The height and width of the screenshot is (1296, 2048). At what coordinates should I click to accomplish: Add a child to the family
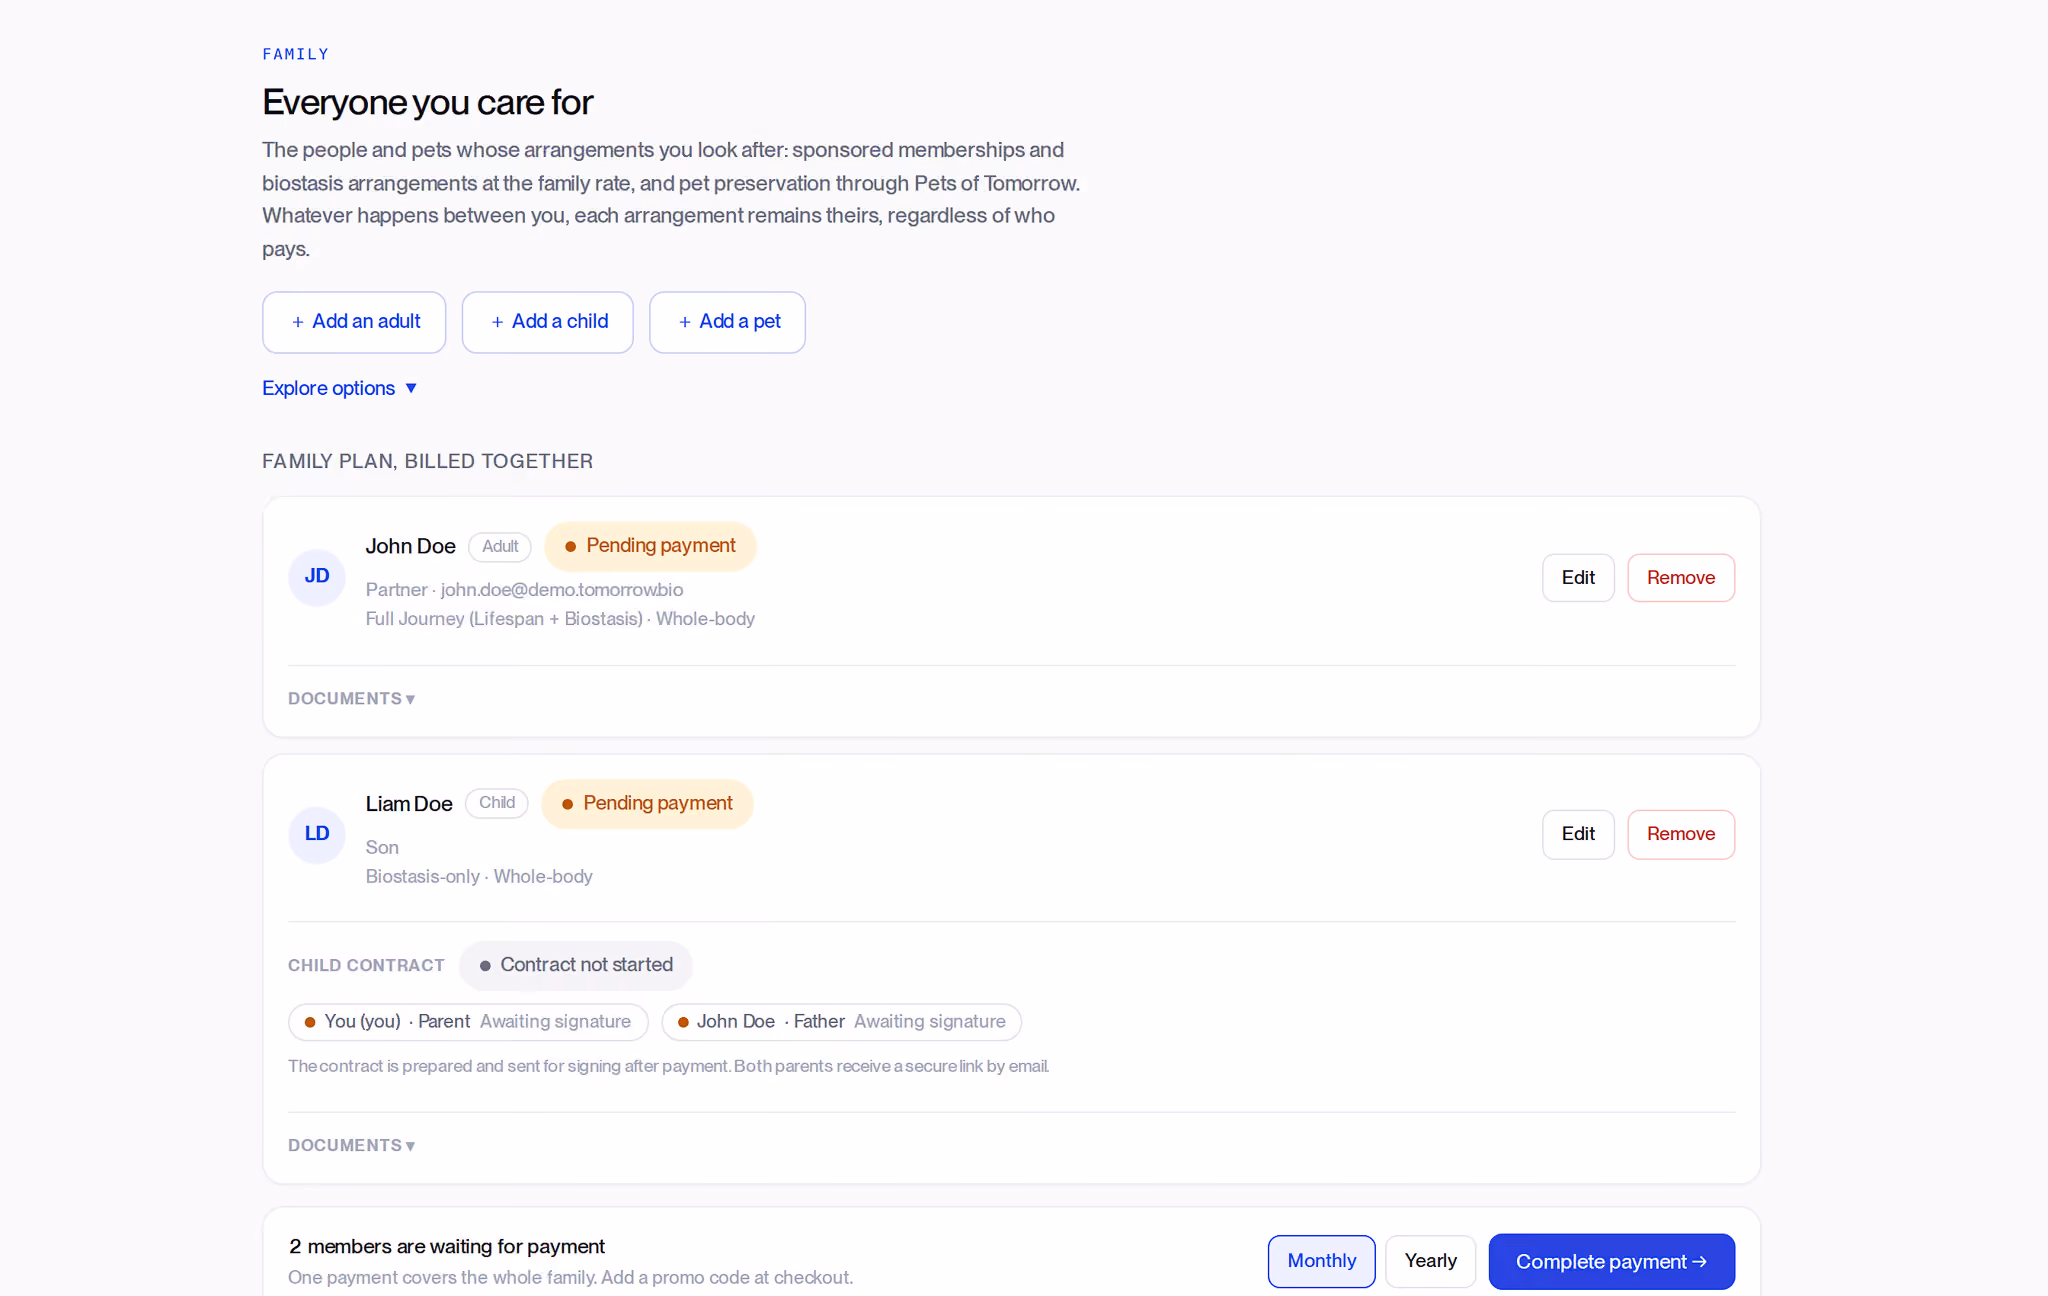pyautogui.click(x=547, y=322)
